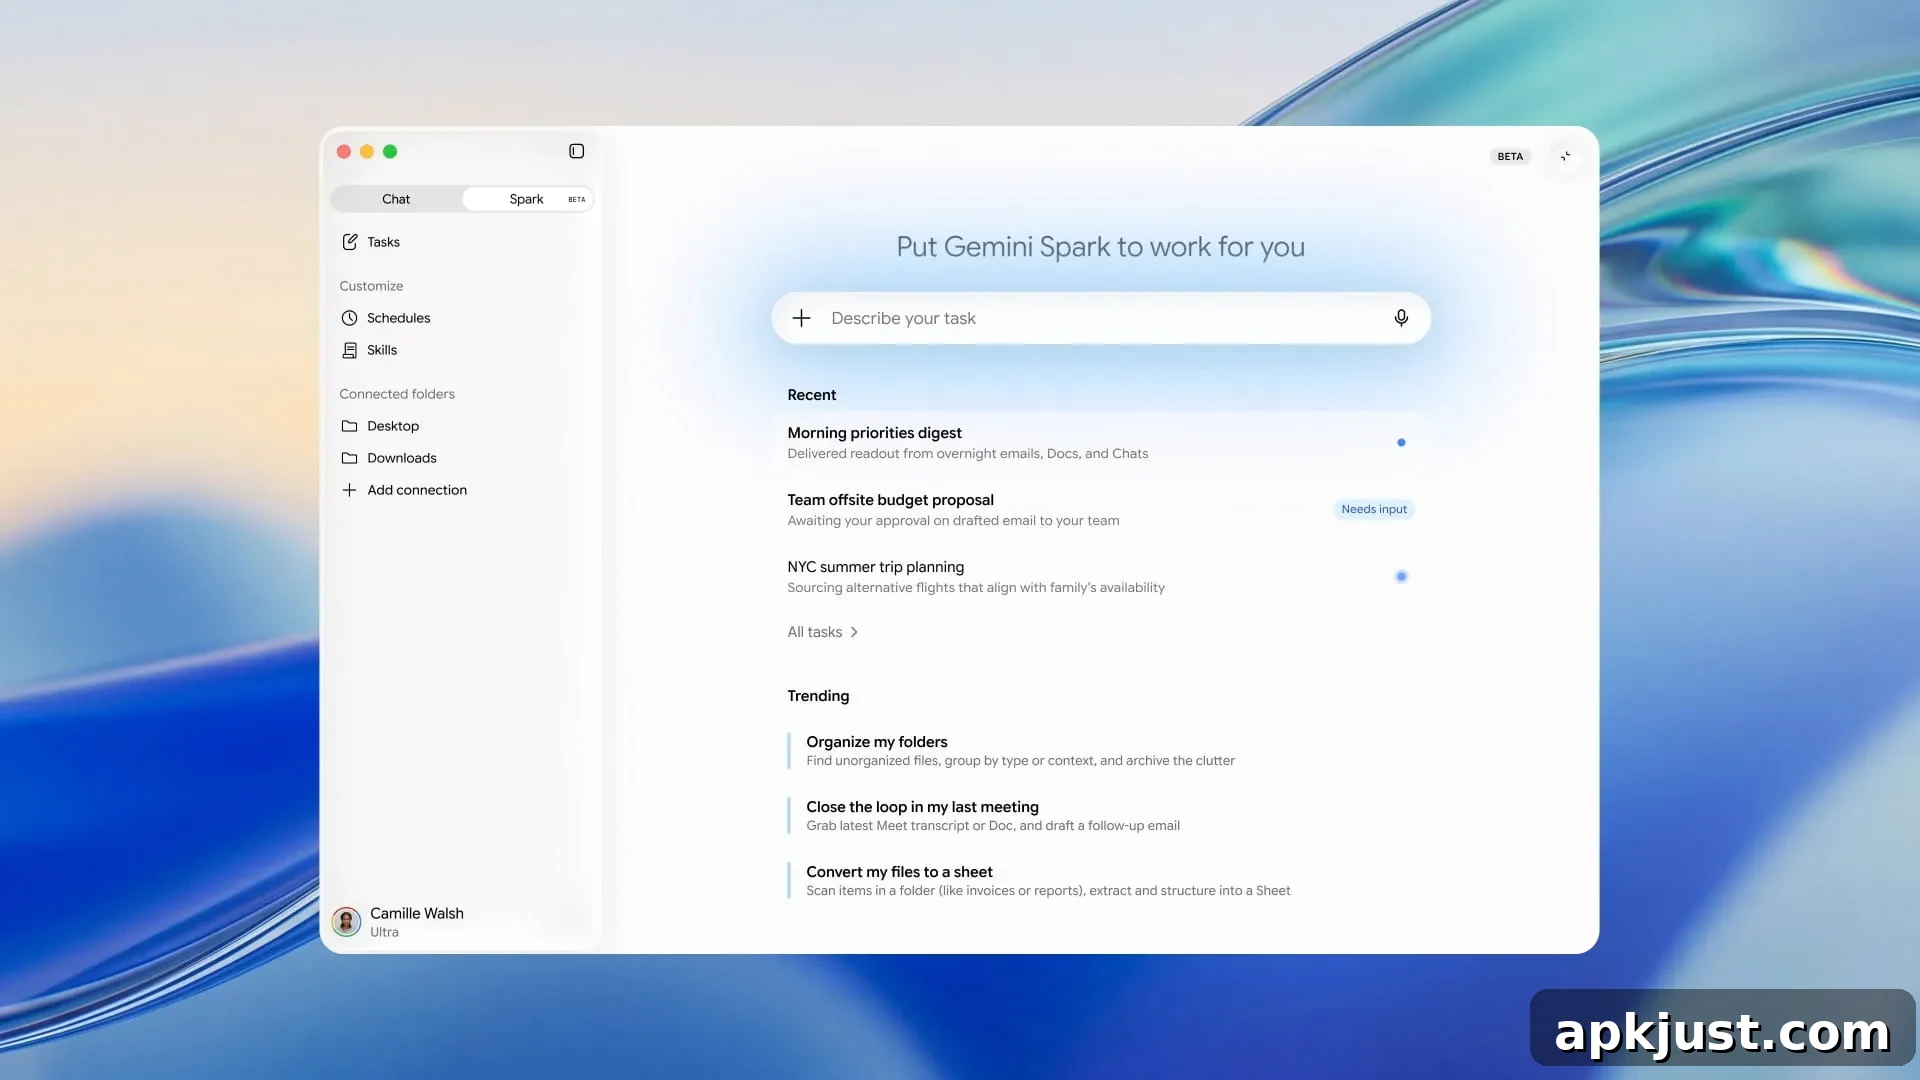Click the plus icon beside Add connection
The height and width of the screenshot is (1080, 1920).
click(349, 490)
